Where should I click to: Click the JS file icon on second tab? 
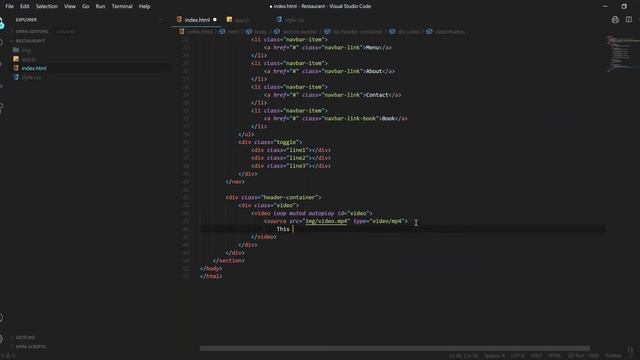229,20
